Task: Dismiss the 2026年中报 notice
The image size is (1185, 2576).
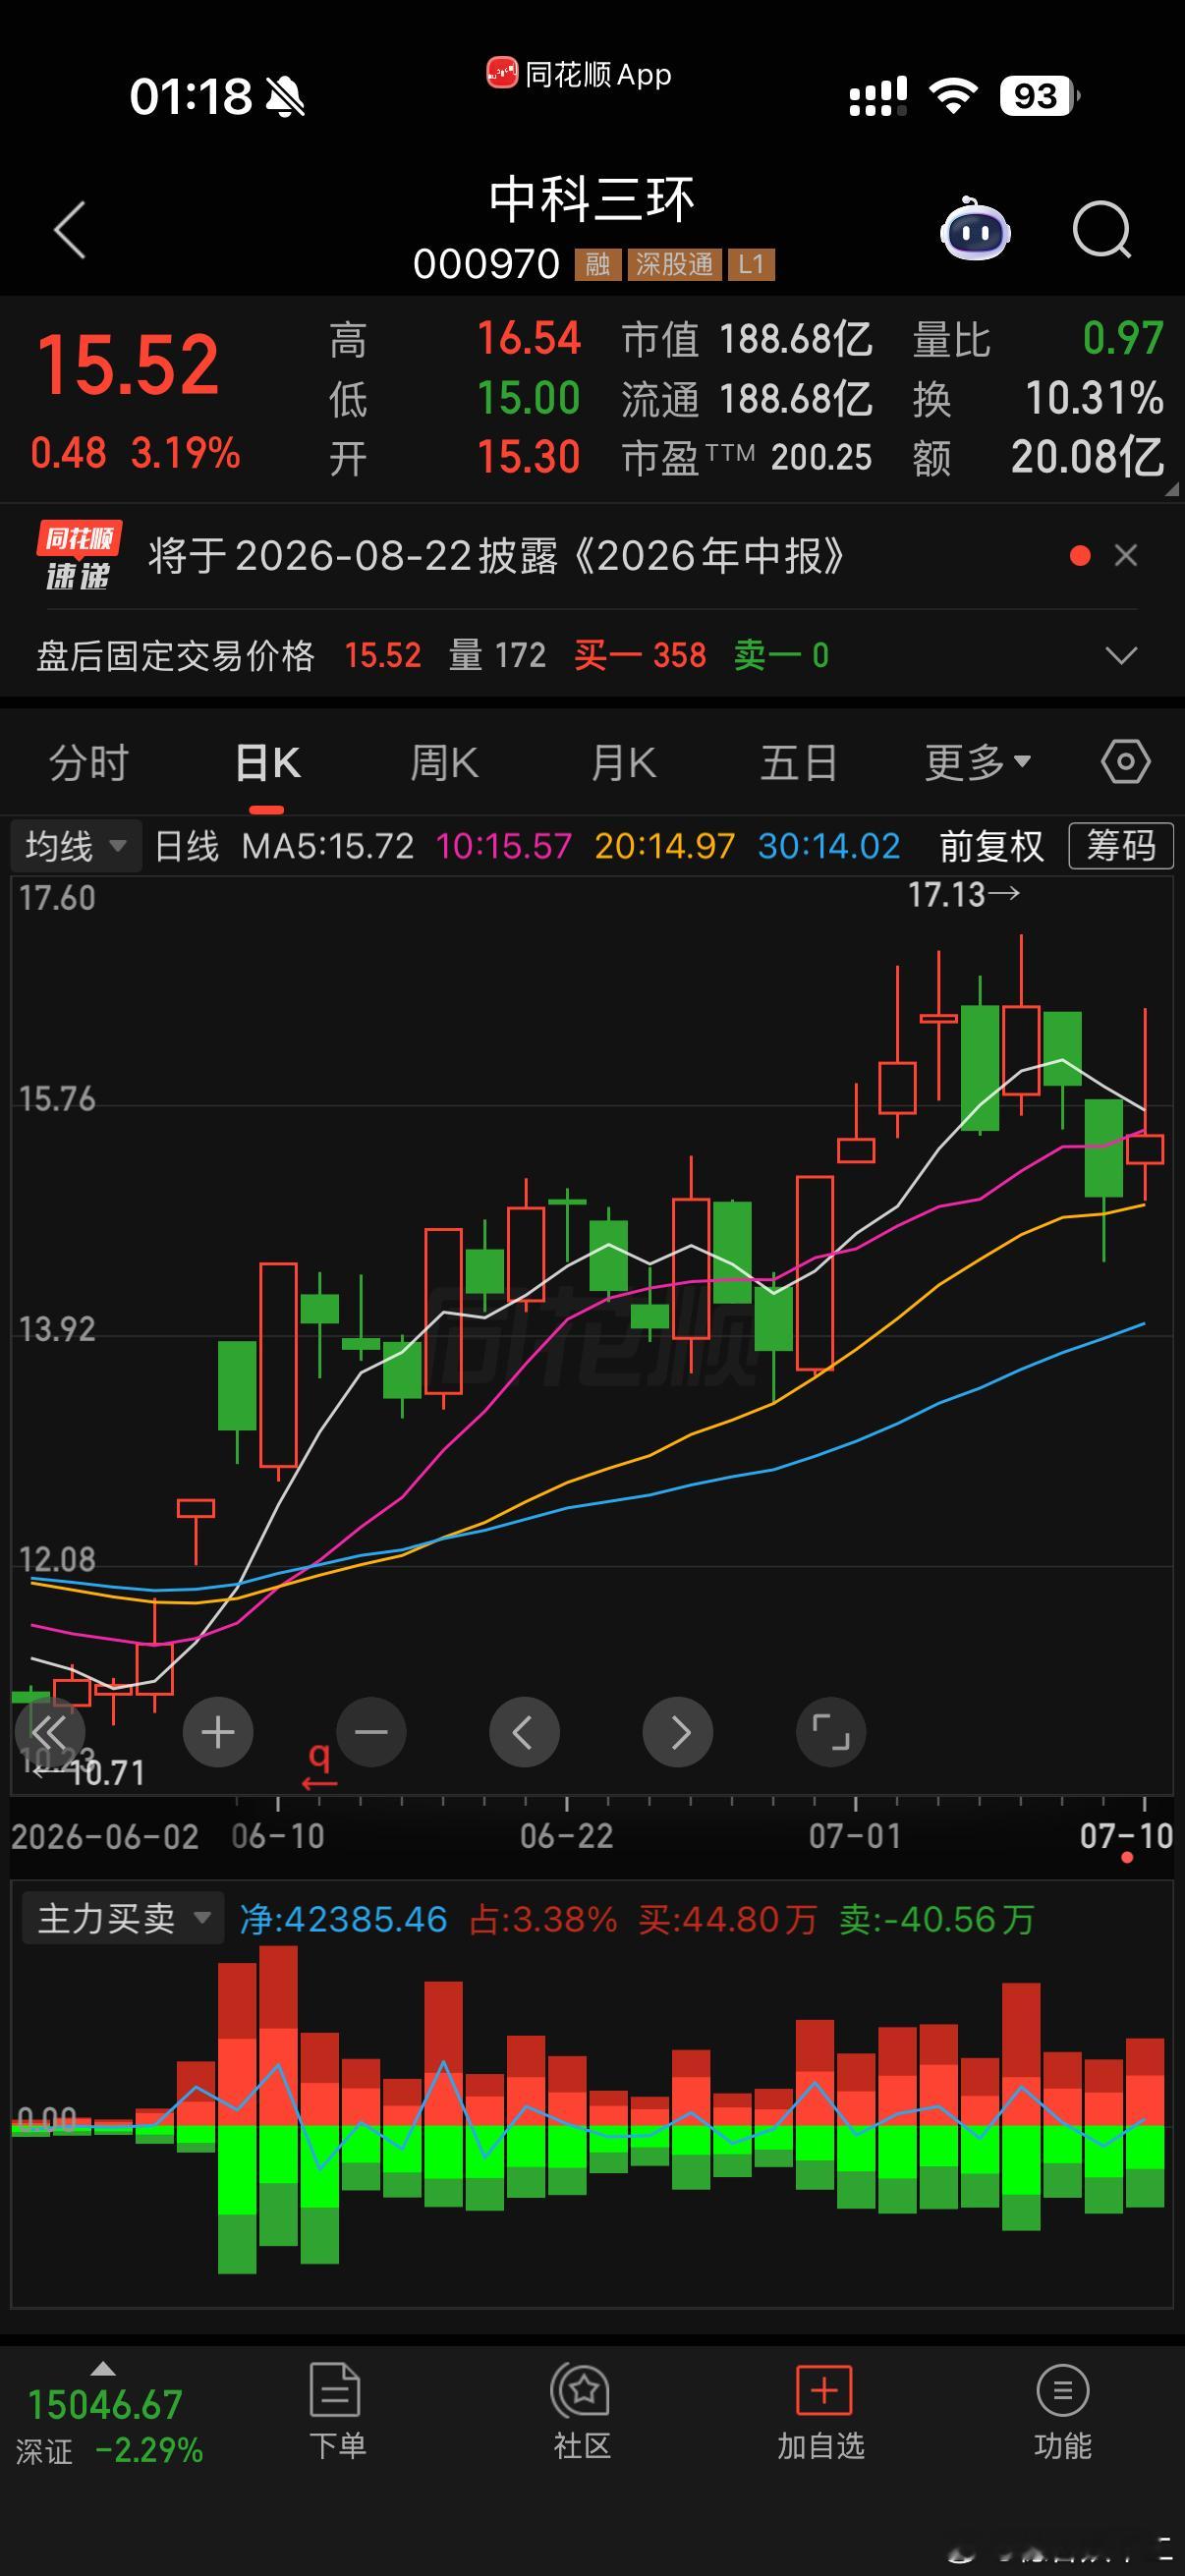Action: point(1126,555)
